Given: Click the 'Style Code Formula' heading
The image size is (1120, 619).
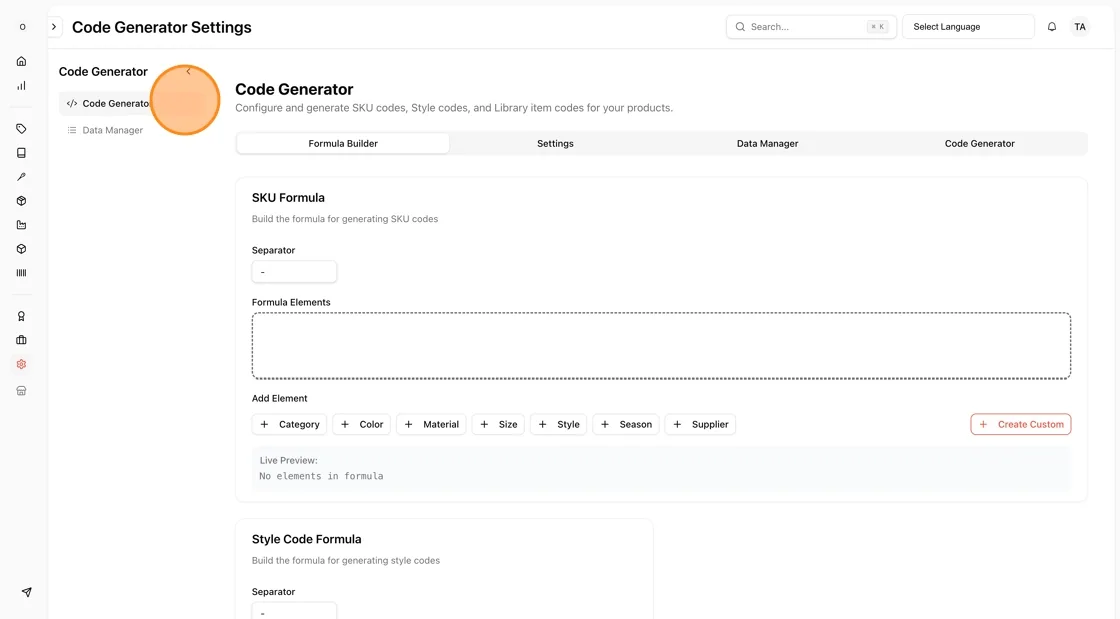Looking at the screenshot, I should (306, 539).
